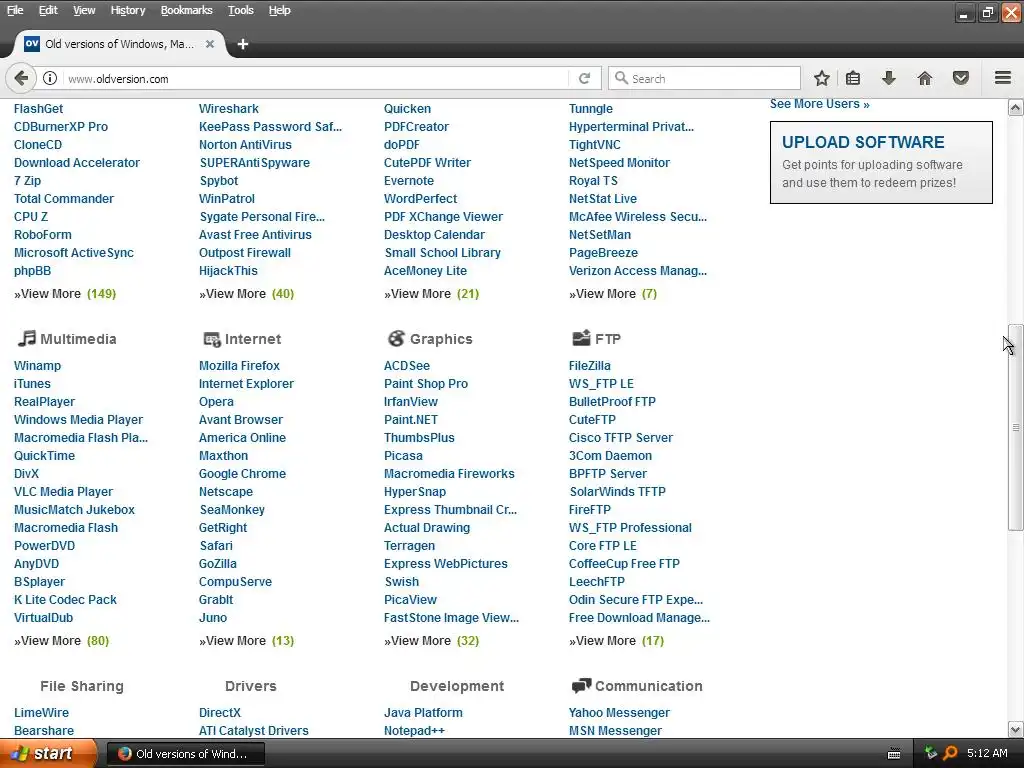Open the Tools menu
The image size is (1024, 768).
click(x=240, y=10)
